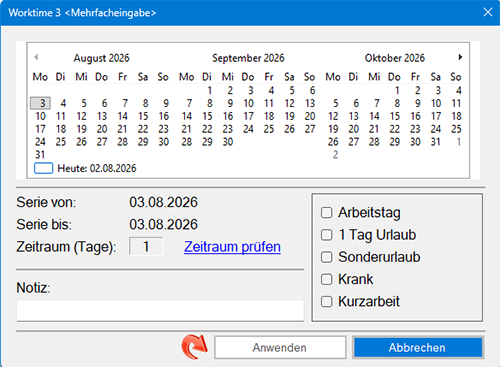This screenshot has width=500, height=367.
Task: Select September 25 in the calendar
Action: click(269, 129)
